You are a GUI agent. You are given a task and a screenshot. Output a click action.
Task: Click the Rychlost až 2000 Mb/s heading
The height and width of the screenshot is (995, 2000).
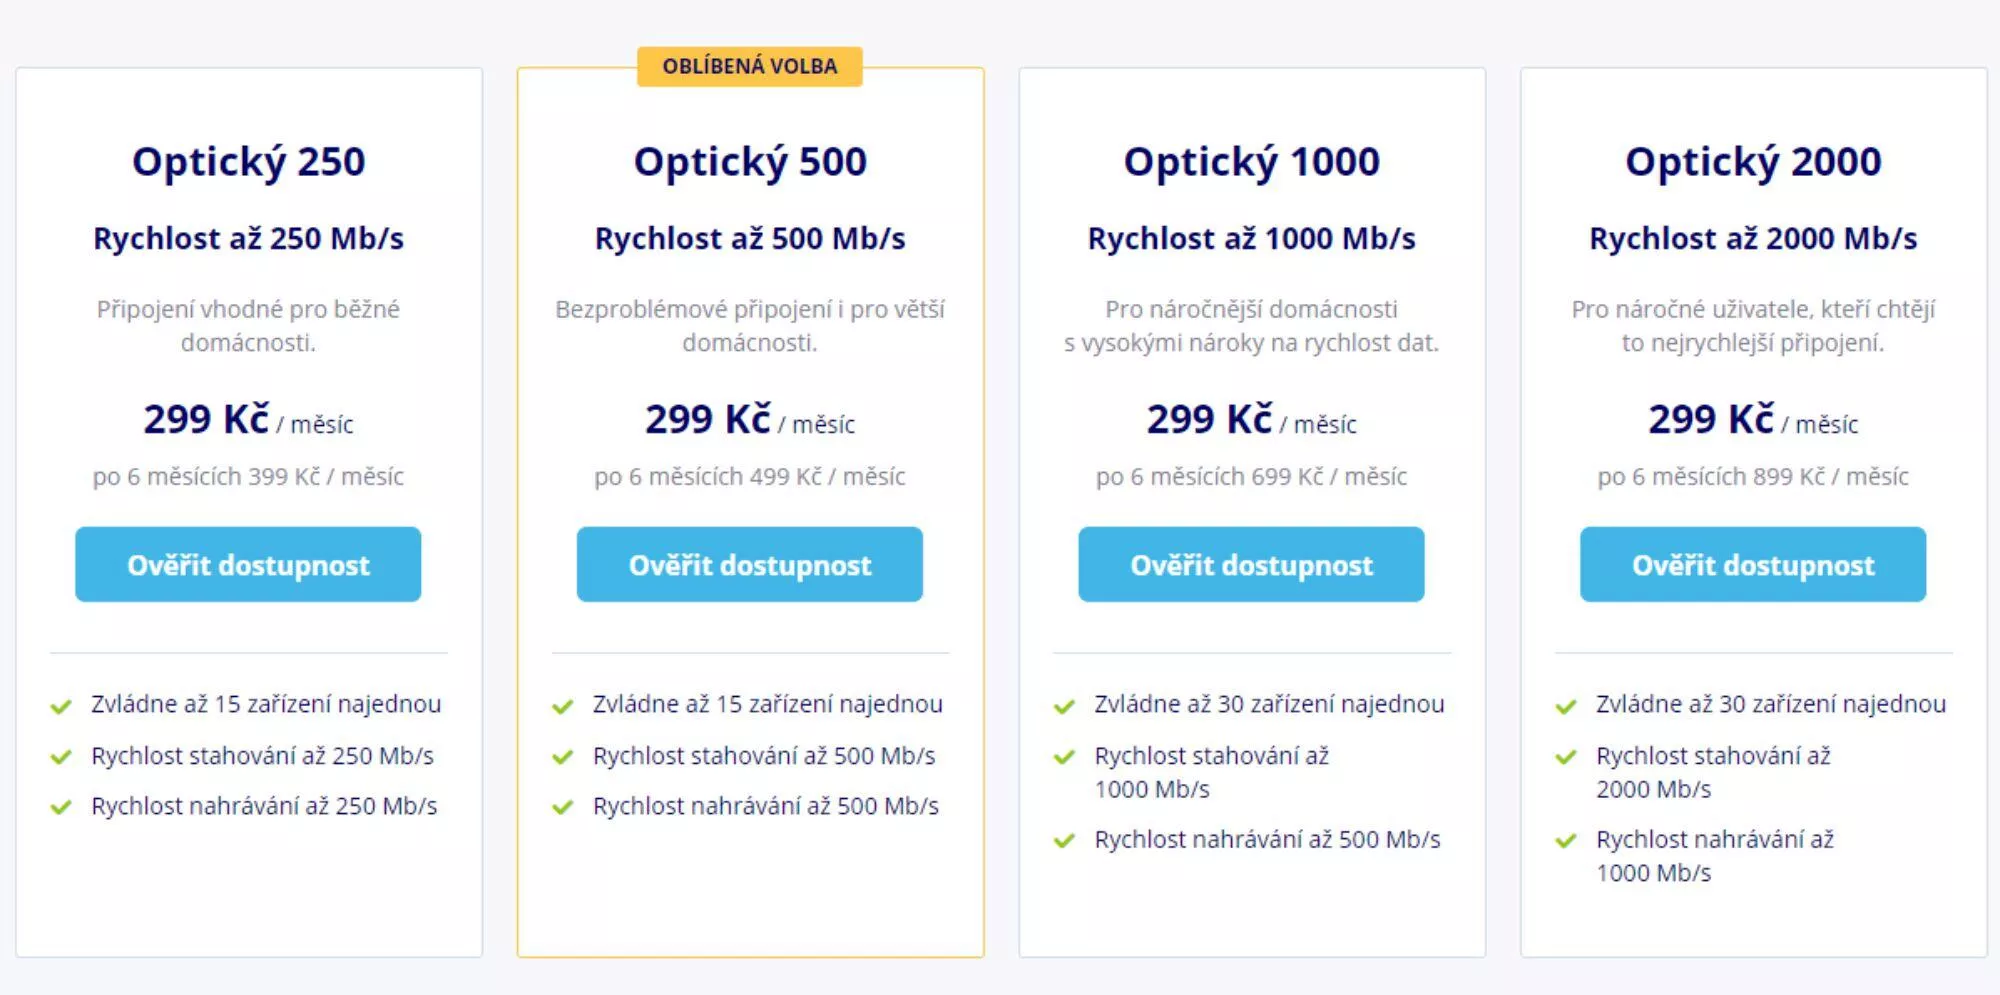click(1753, 239)
